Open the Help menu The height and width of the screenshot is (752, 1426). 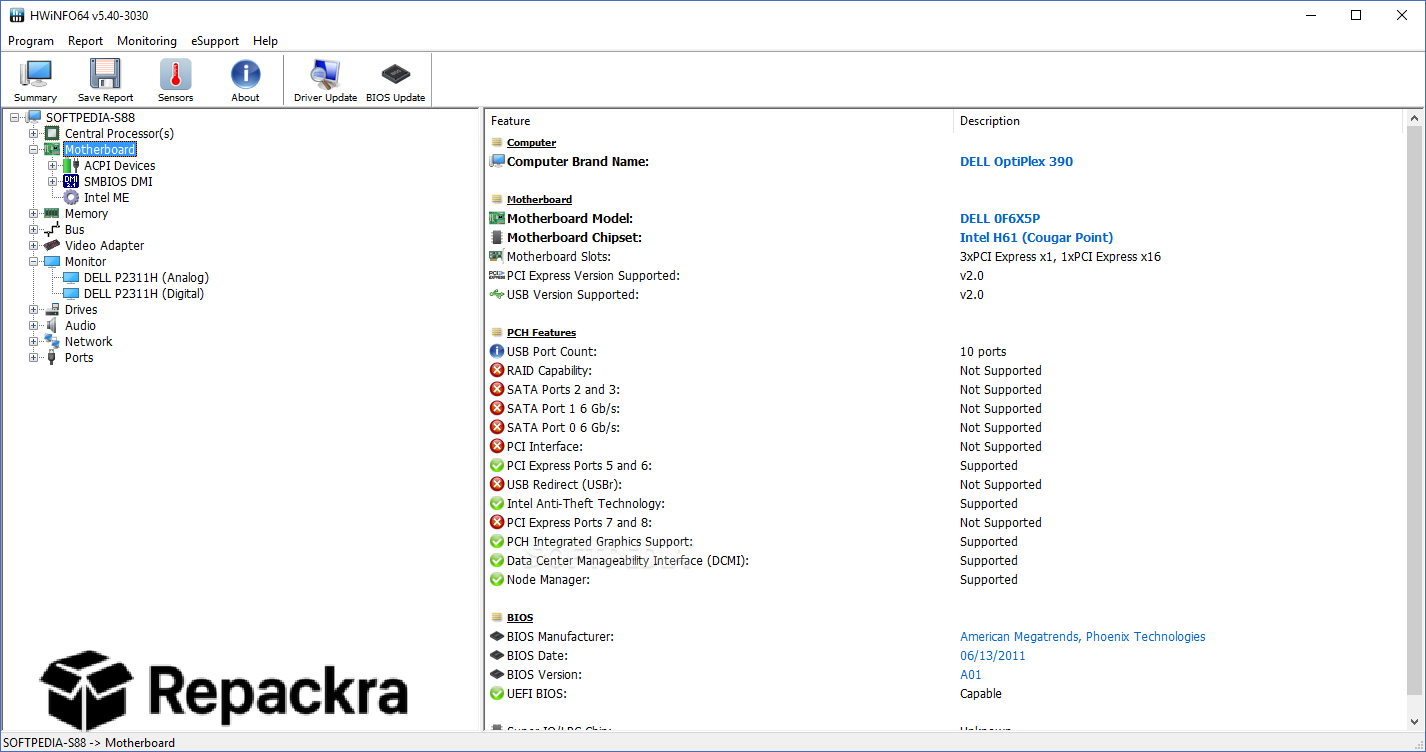[x=265, y=41]
